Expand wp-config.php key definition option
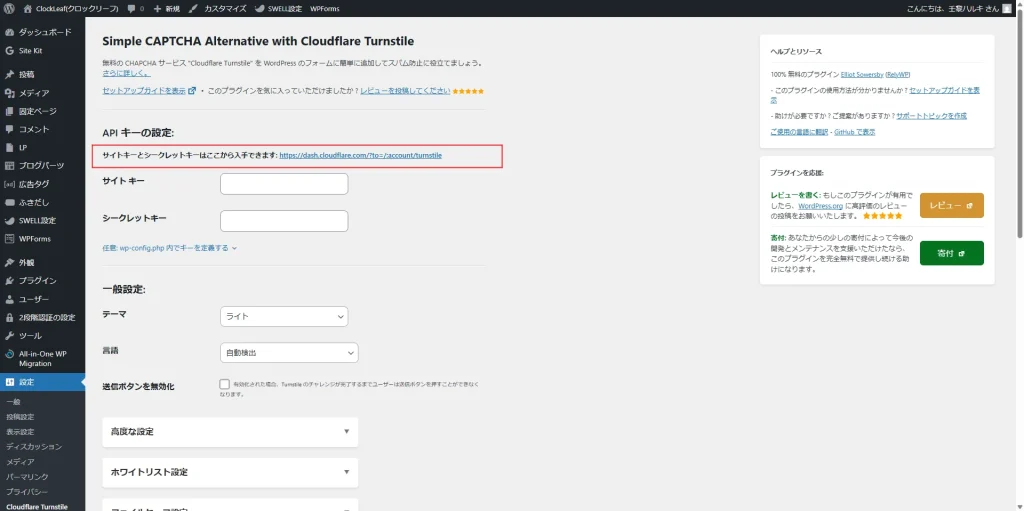Screen dimensions: 1024x511 pyautogui.click(x=169, y=248)
